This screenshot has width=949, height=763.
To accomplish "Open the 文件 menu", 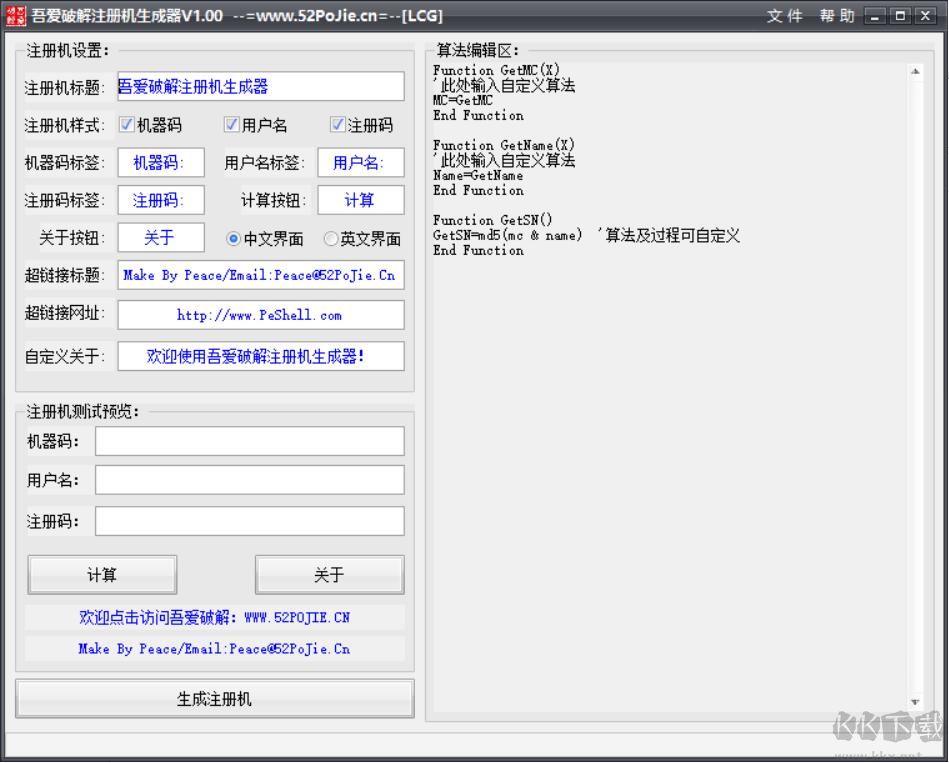I will click(x=785, y=16).
